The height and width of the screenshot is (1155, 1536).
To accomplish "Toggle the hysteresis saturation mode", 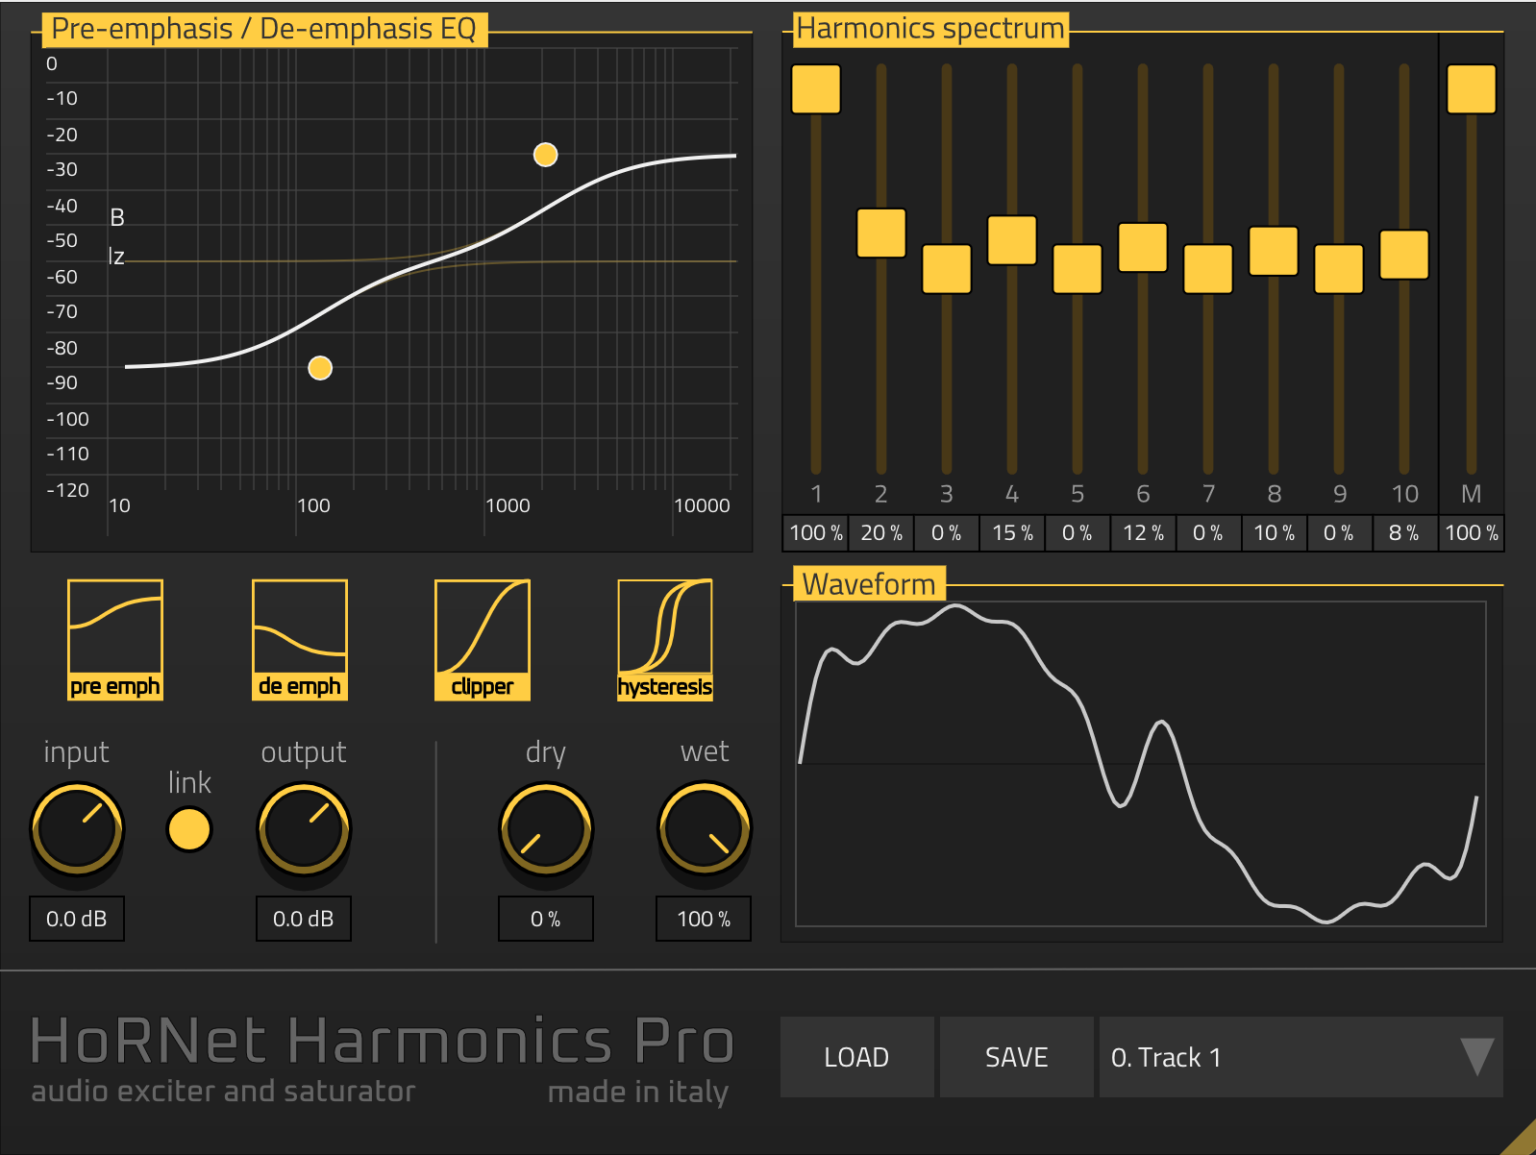I will tap(664, 640).
